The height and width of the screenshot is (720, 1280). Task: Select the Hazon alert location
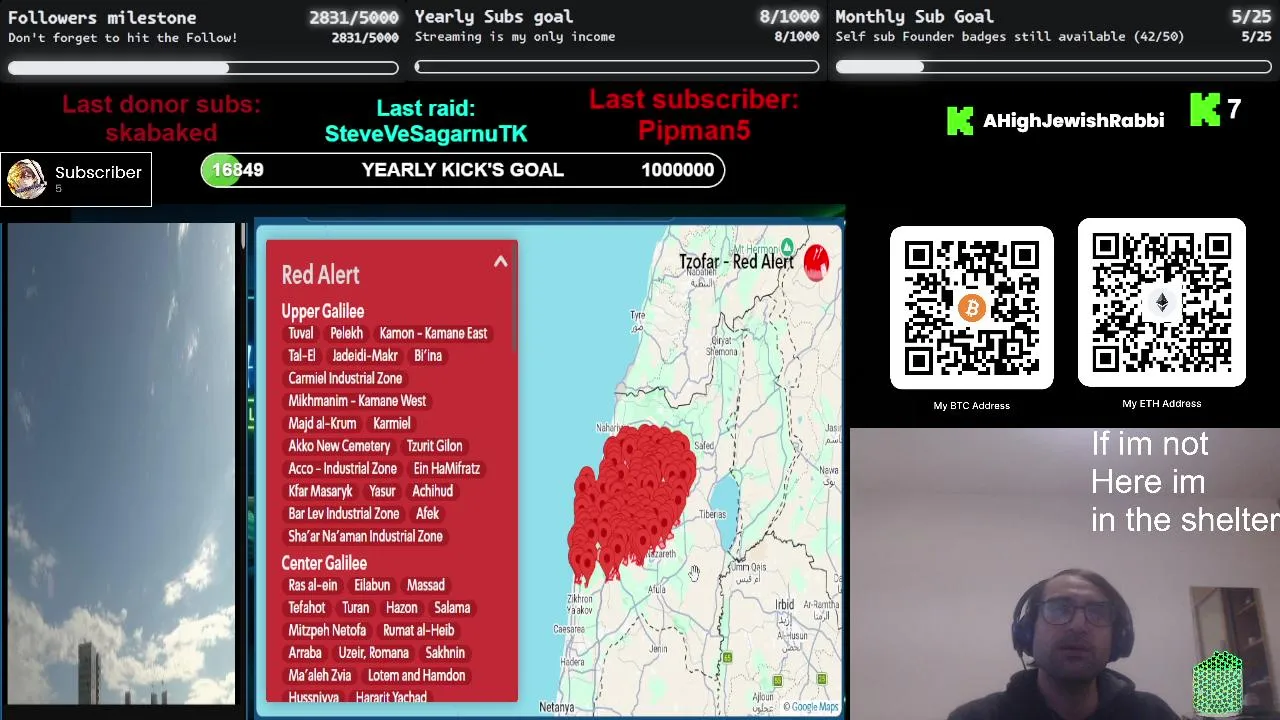(401, 607)
